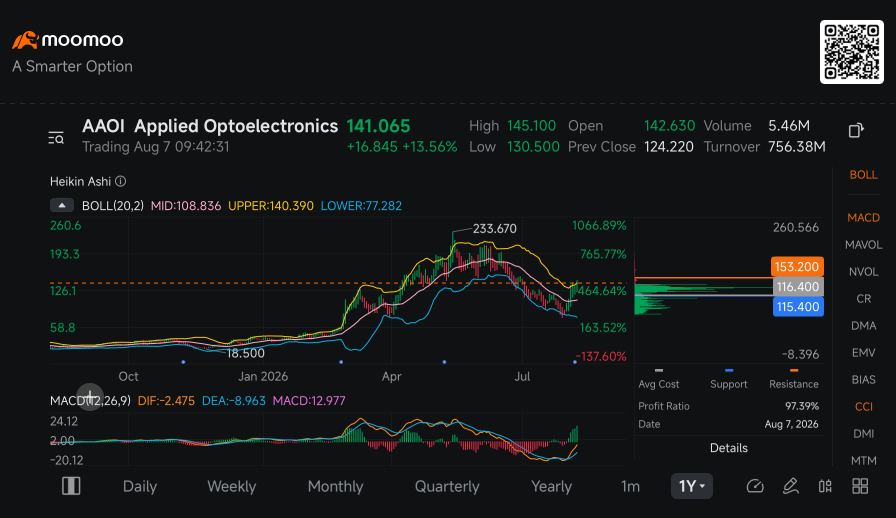
Task: Enable the NVOL indicator
Action: pyautogui.click(x=863, y=272)
